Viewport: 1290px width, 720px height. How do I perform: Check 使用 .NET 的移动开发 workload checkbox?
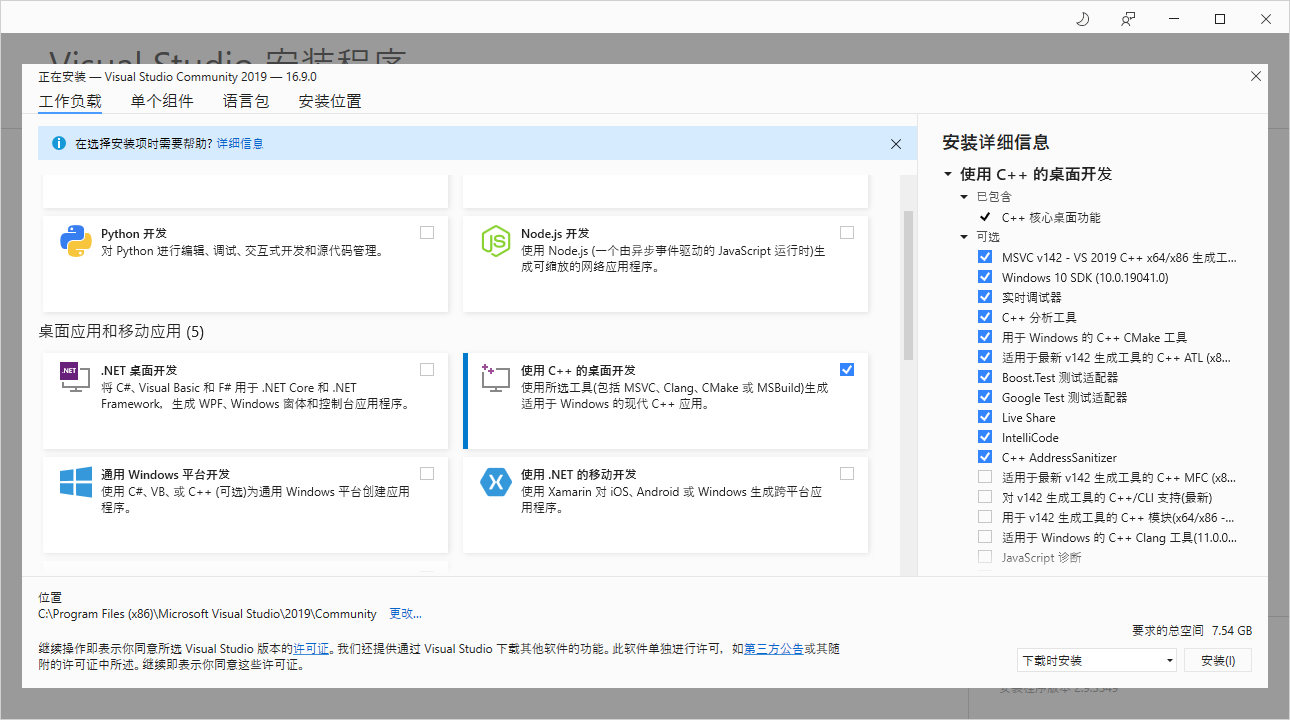[x=847, y=473]
